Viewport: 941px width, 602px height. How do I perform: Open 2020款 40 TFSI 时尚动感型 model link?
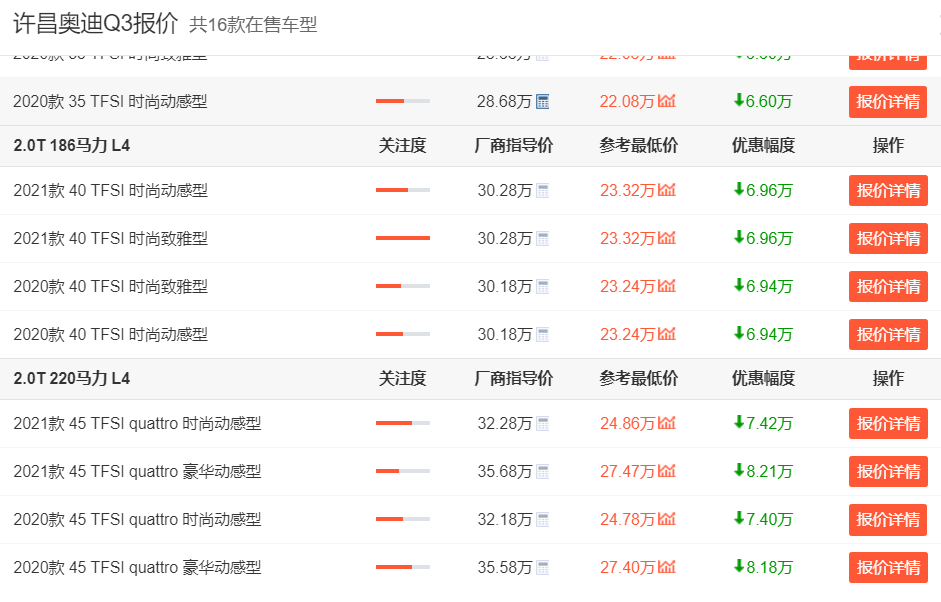pyautogui.click(x=110, y=334)
